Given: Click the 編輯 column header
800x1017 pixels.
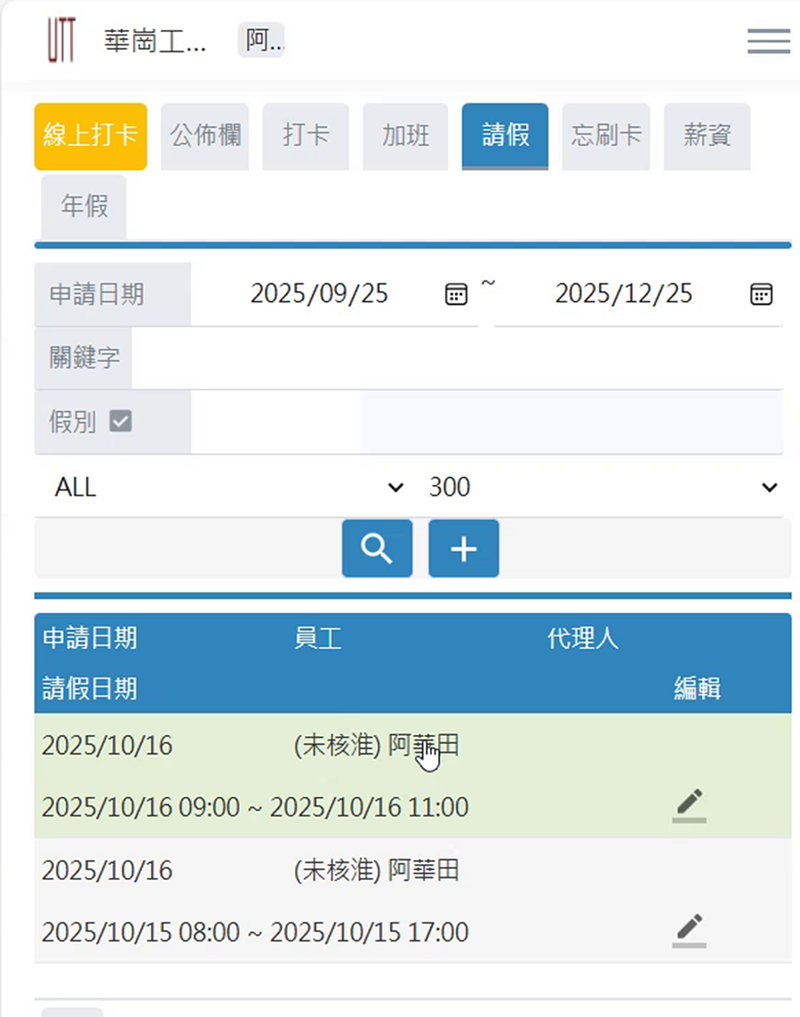Looking at the screenshot, I should tap(697, 688).
